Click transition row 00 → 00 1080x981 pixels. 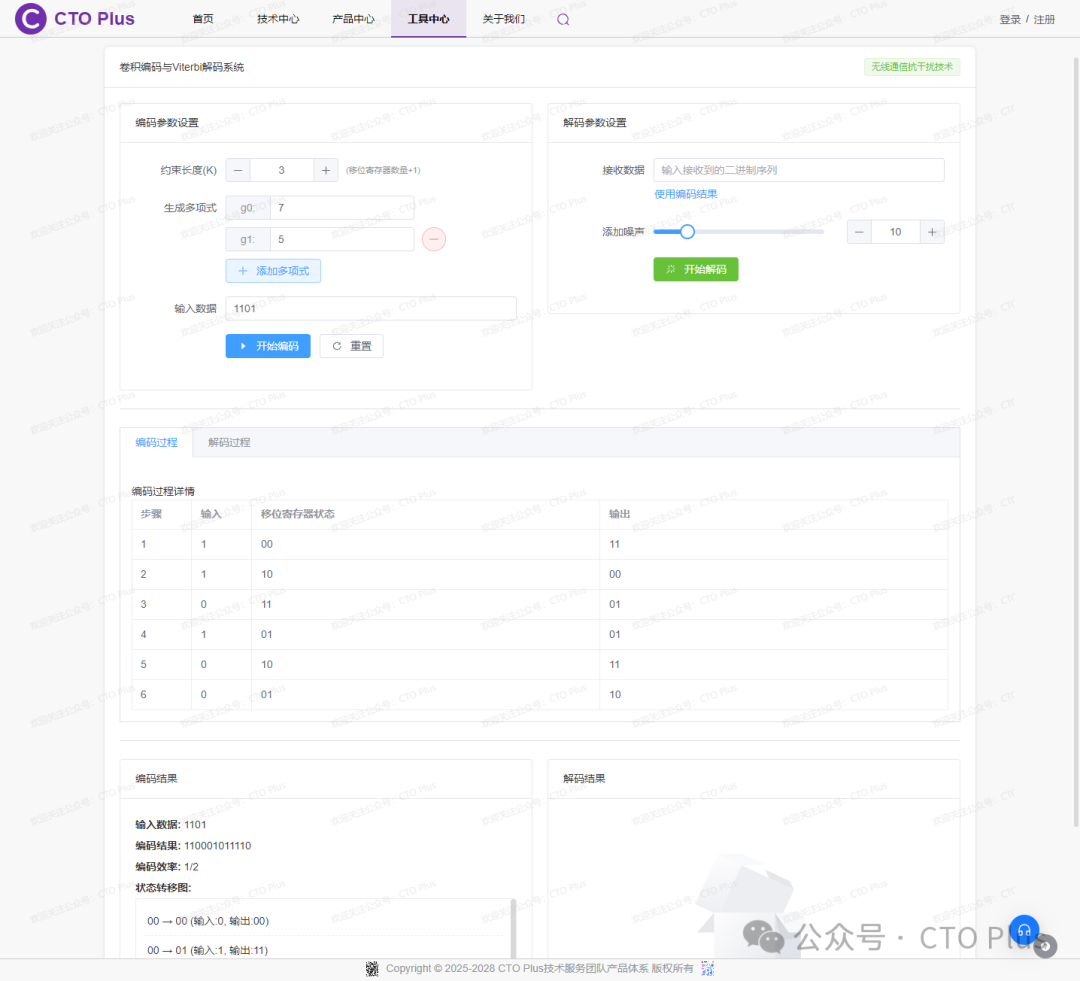324,921
